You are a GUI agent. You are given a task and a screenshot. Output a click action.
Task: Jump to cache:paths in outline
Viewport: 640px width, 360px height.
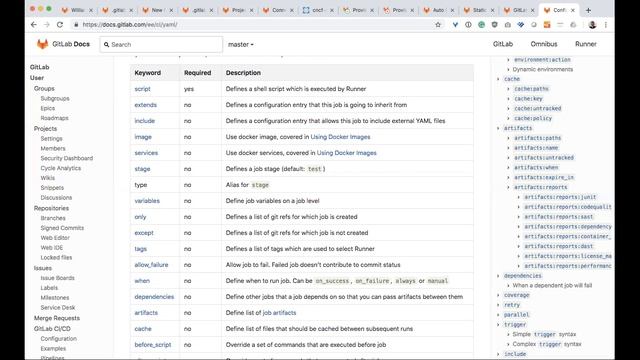coord(531,89)
